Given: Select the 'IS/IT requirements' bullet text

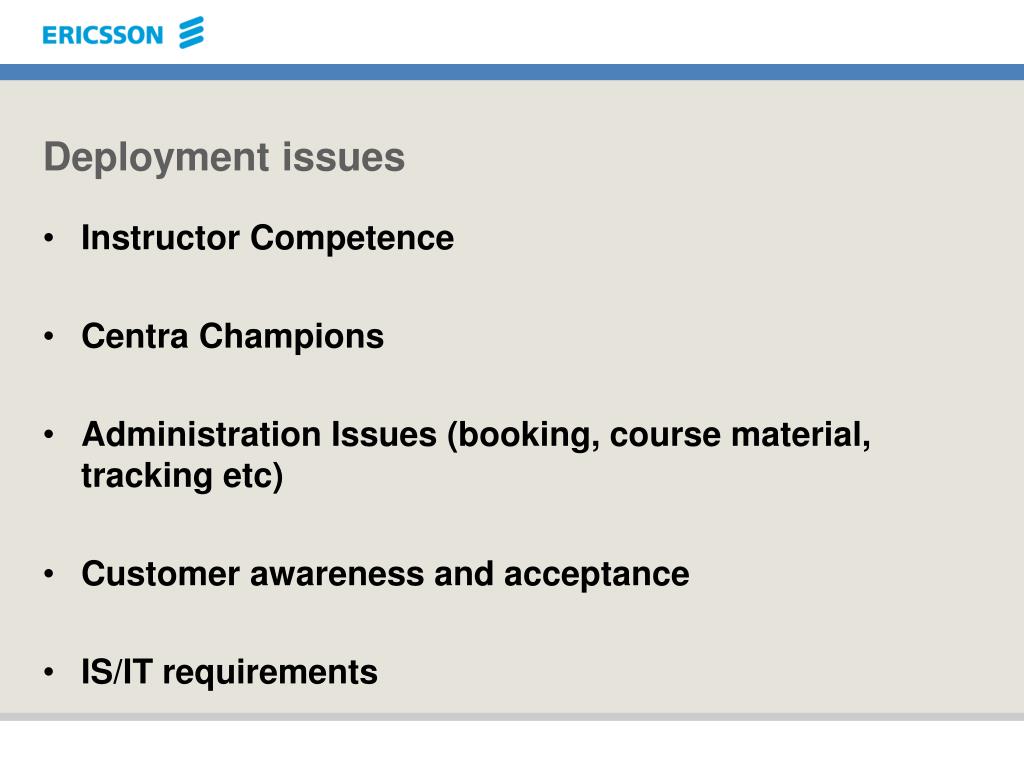Looking at the screenshot, I should pos(229,673).
